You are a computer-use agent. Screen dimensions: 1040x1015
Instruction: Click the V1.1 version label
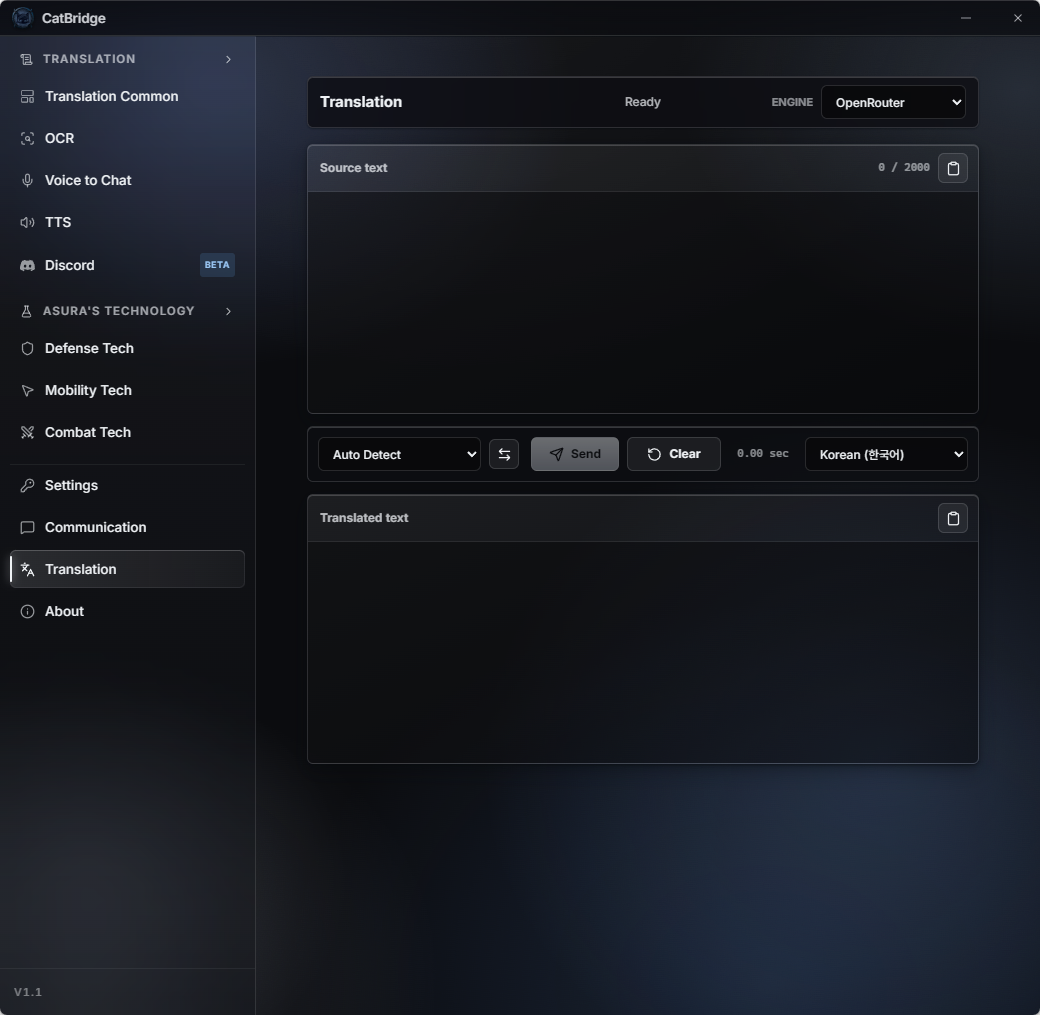pyautogui.click(x=28, y=992)
